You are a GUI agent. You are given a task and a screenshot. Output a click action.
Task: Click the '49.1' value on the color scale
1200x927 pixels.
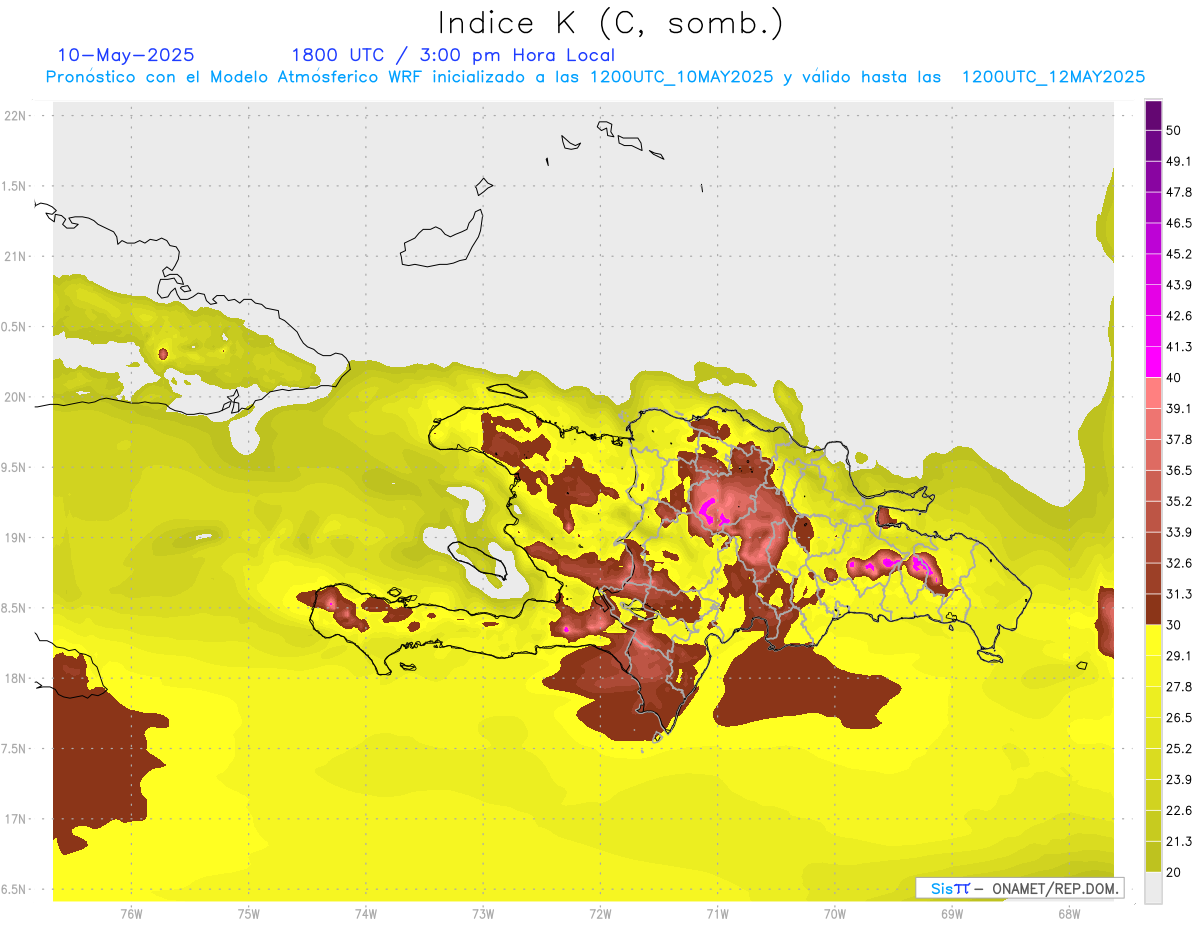(x=1179, y=161)
